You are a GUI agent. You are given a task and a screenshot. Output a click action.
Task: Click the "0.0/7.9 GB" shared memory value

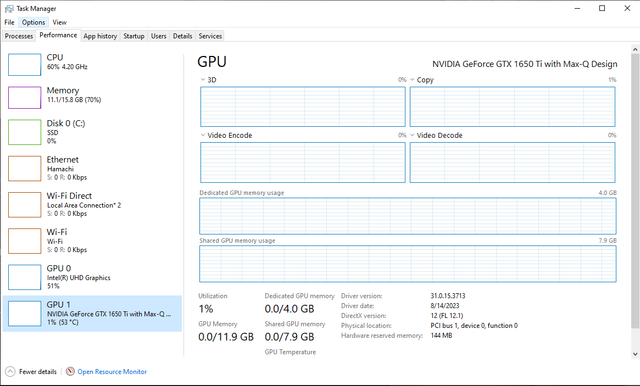coord(289,337)
